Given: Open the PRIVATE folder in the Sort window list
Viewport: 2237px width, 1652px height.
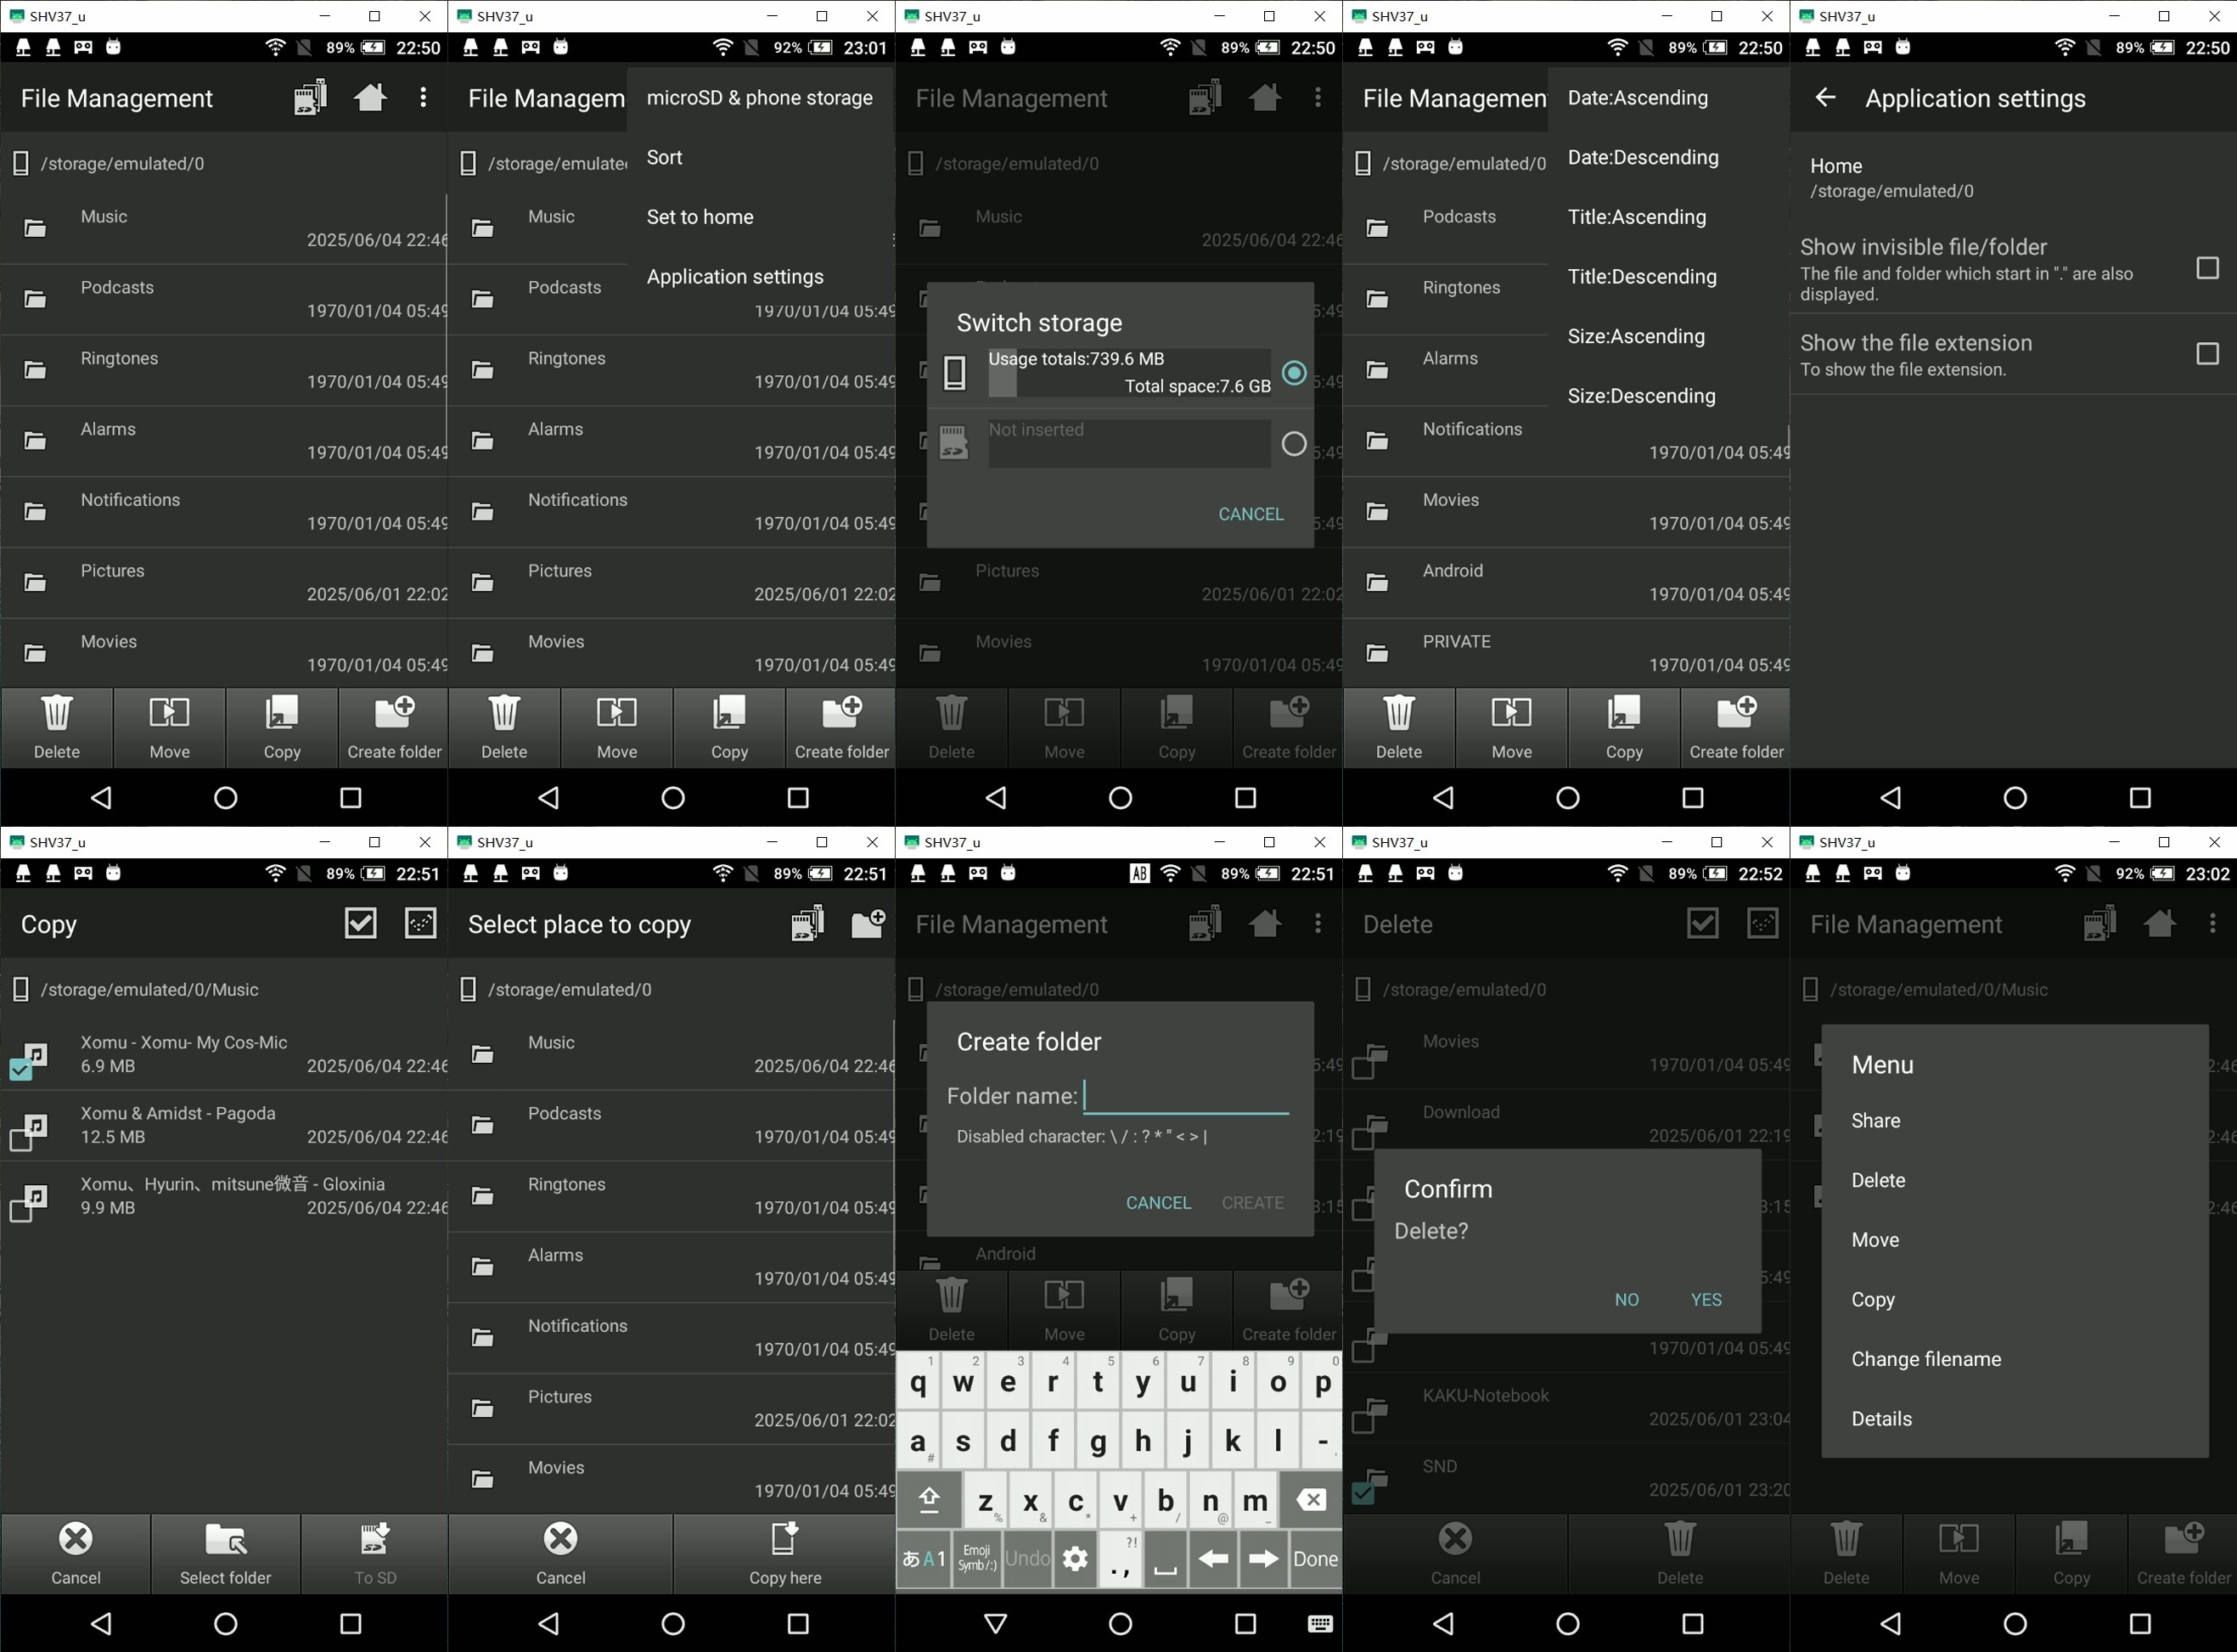Looking at the screenshot, I should (1566, 653).
